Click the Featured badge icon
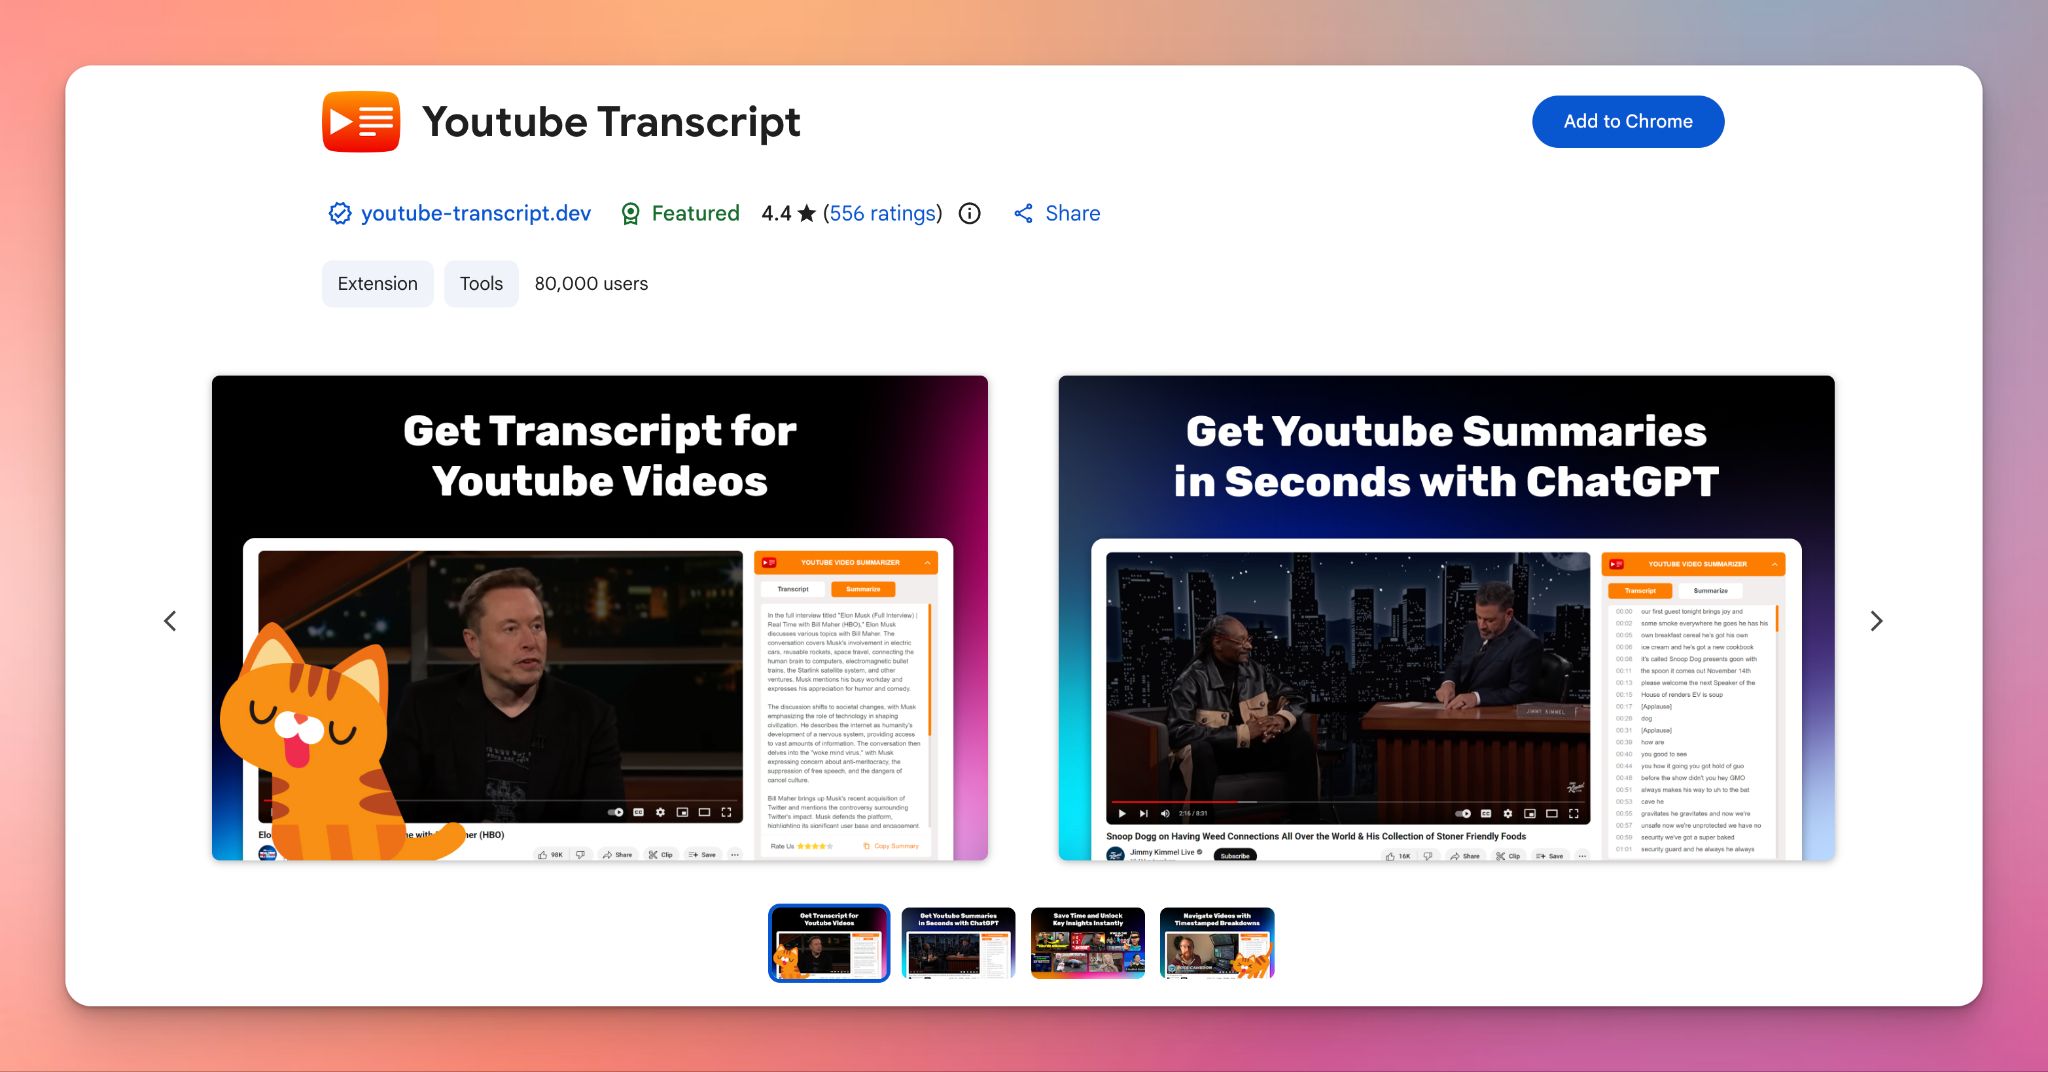The width and height of the screenshot is (2048, 1072). point(630,213)
